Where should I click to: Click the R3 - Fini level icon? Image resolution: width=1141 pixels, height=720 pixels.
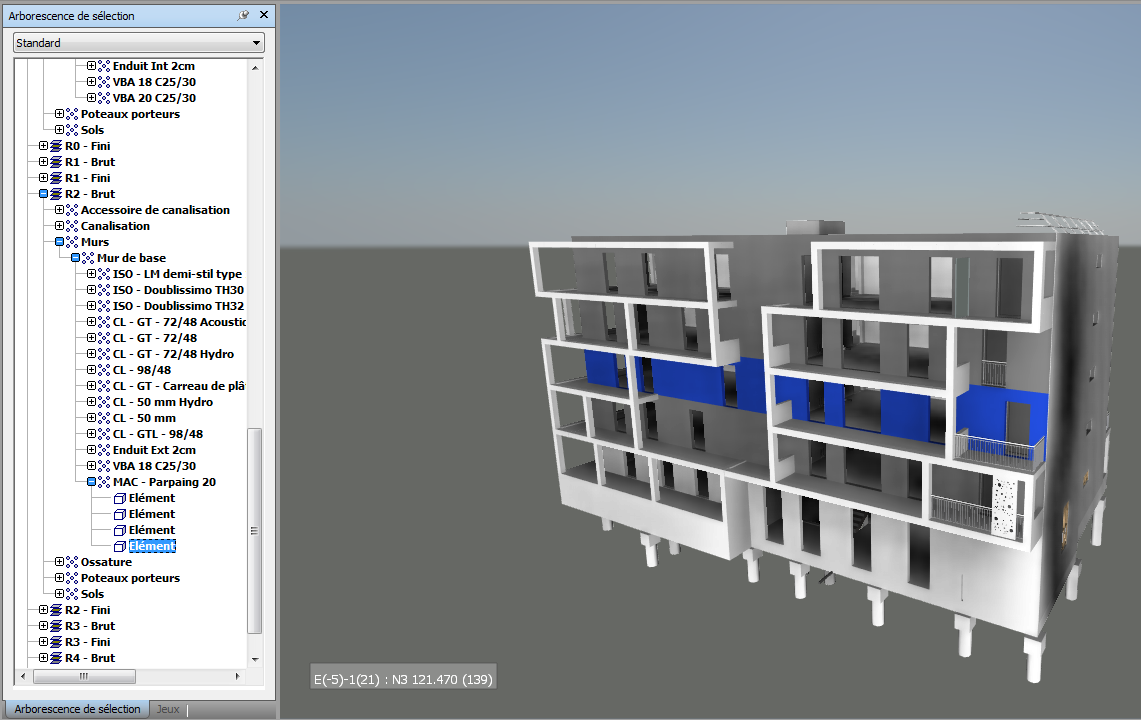click(x=56, y=642)
